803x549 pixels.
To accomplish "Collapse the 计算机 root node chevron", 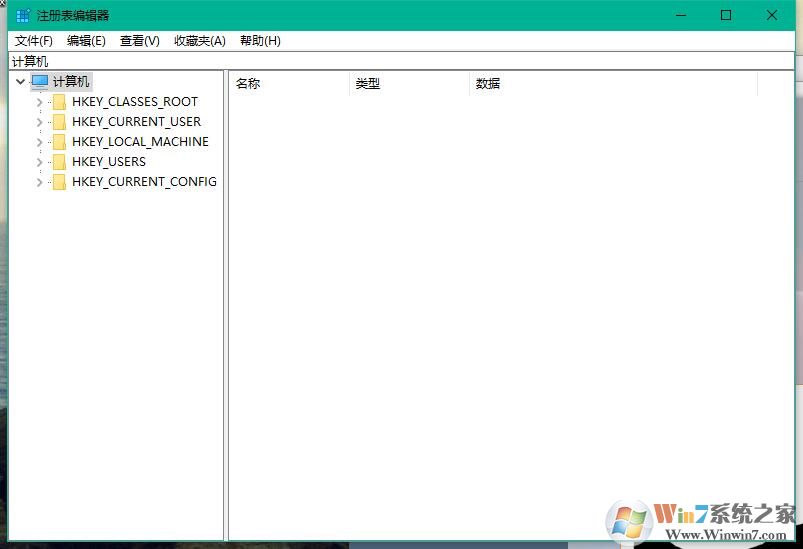I will pyautogui.click(x=20, y=81).
